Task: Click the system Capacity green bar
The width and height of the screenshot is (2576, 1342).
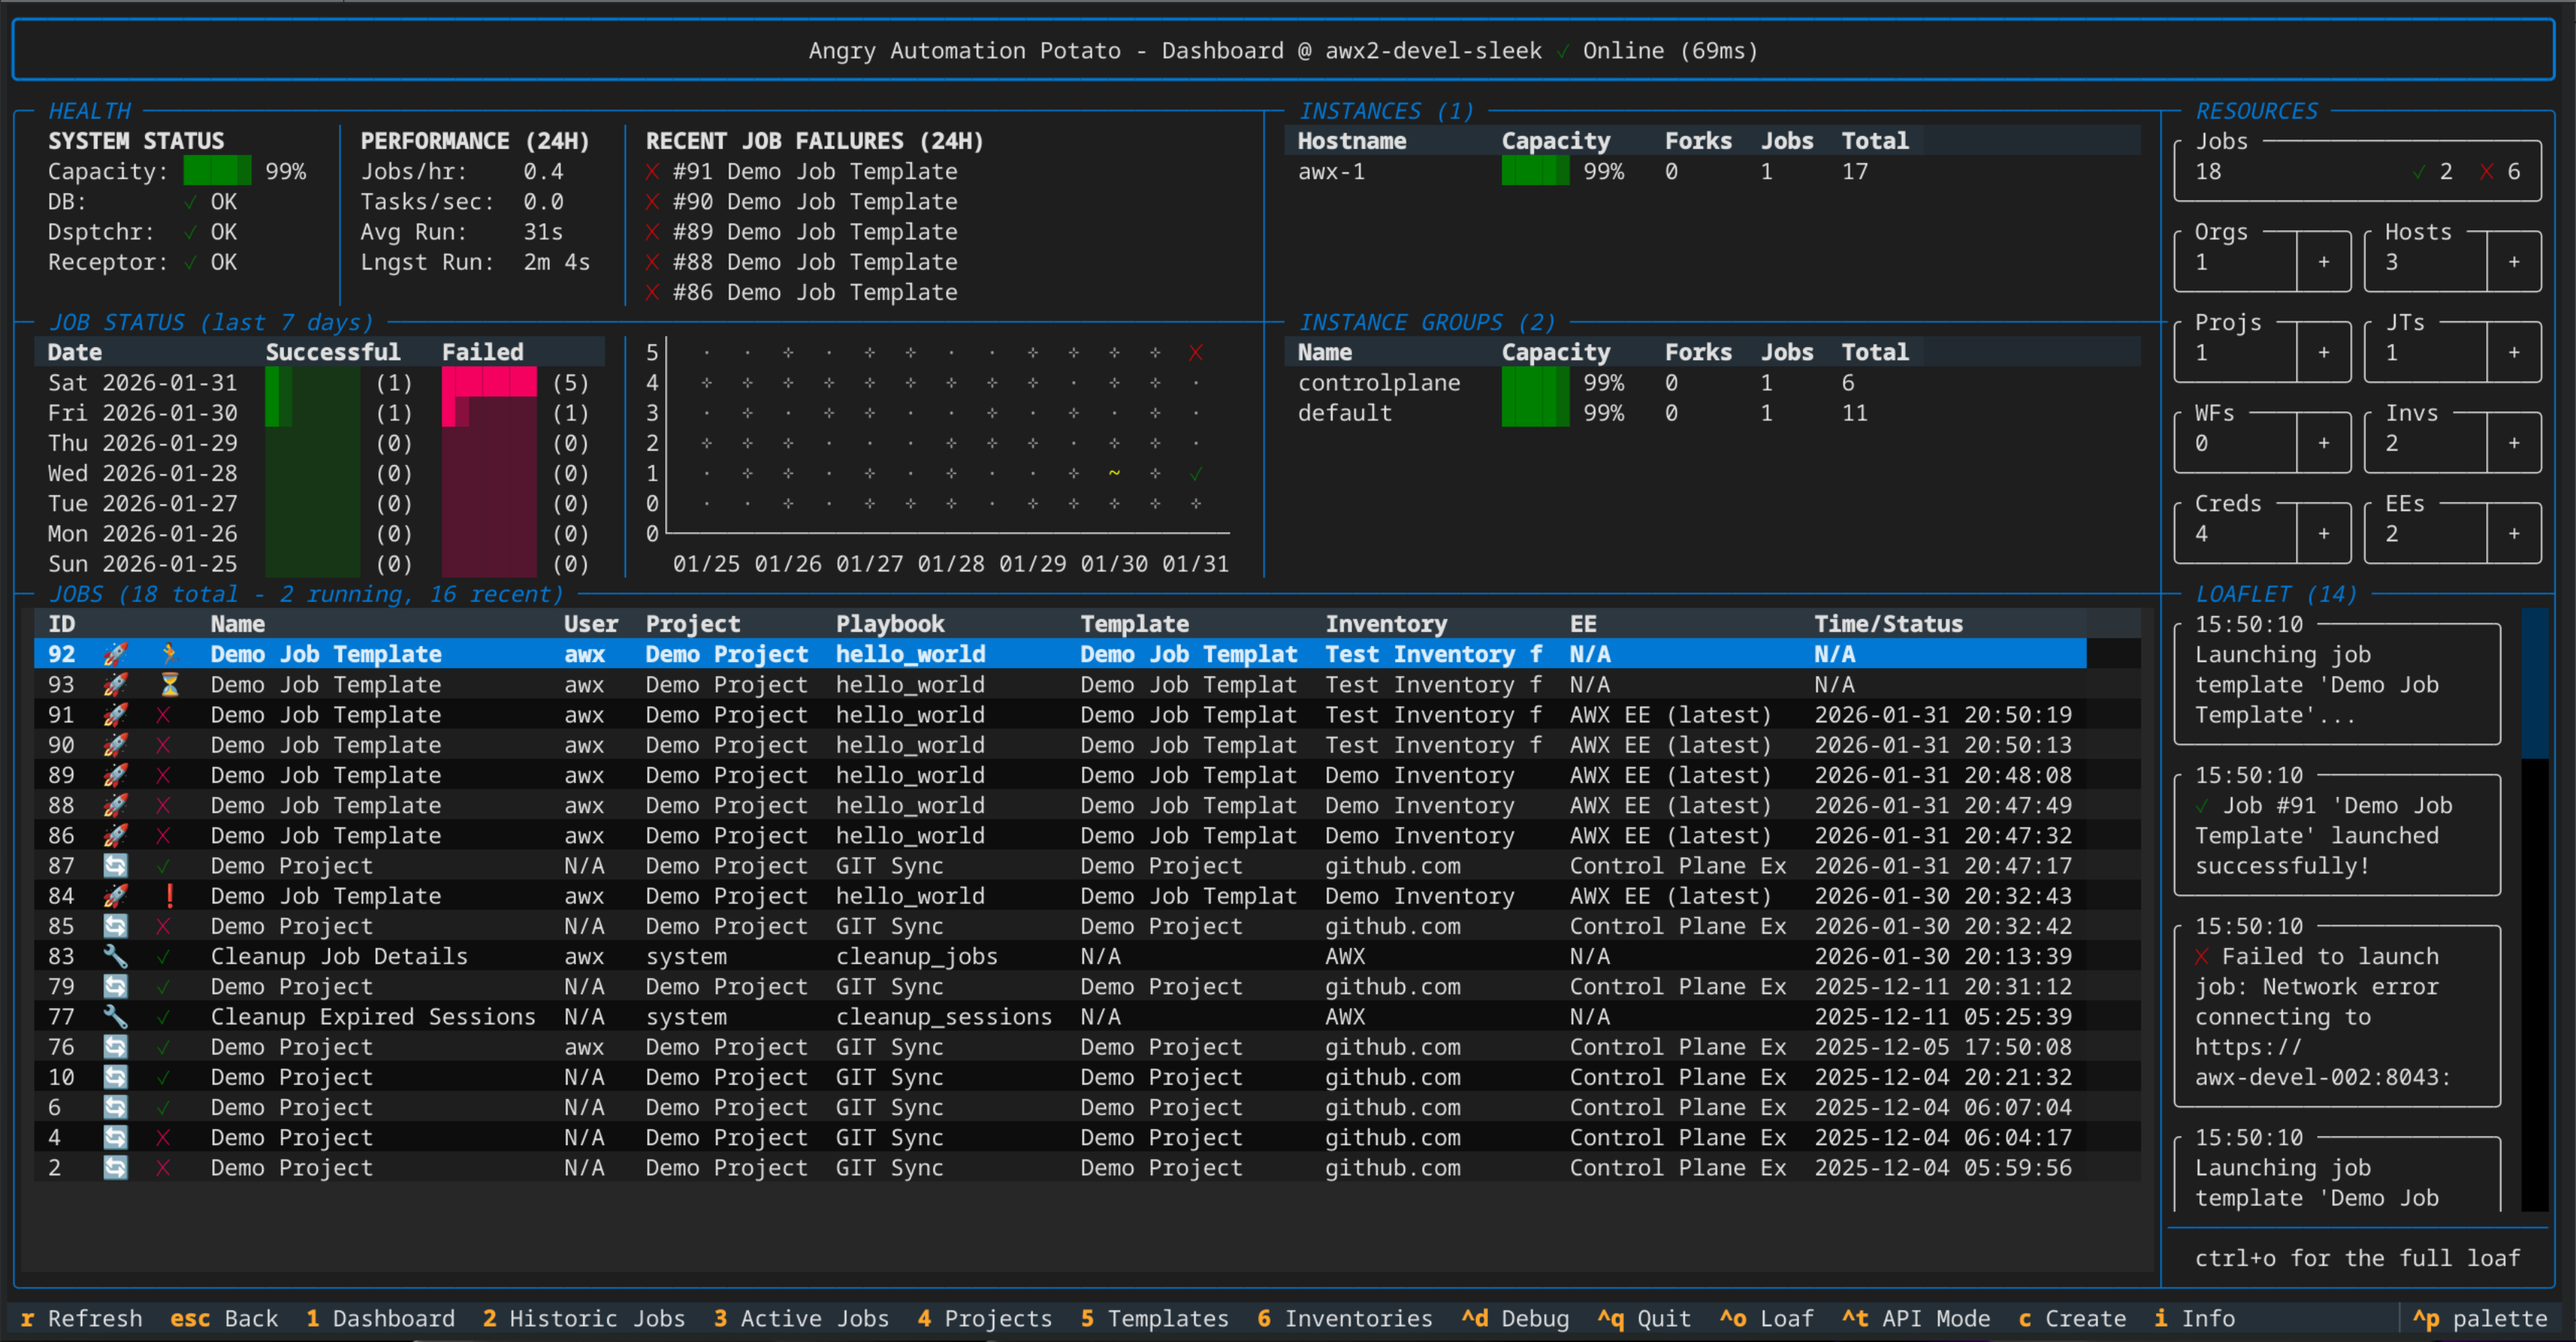Action: 217,171
